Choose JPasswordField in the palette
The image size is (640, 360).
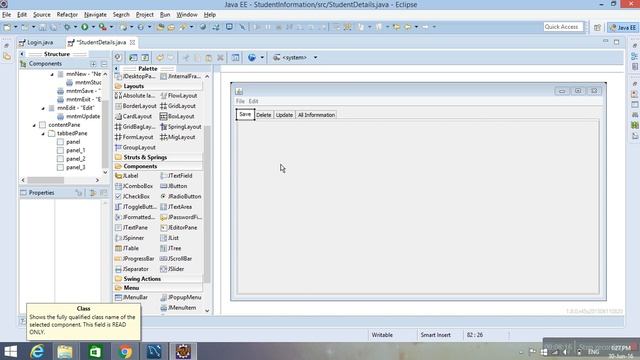point(181,217)
